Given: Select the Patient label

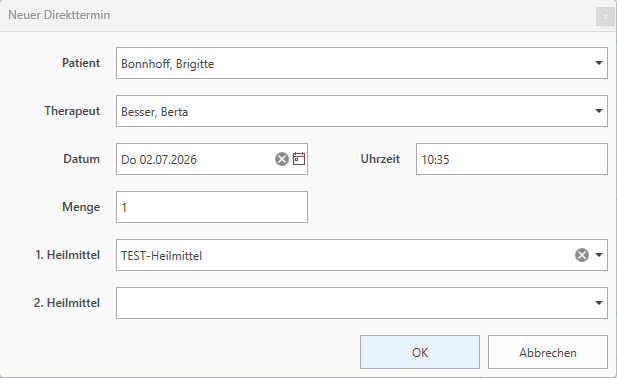Looking at the screenshot, I should [x=81, y=63].
